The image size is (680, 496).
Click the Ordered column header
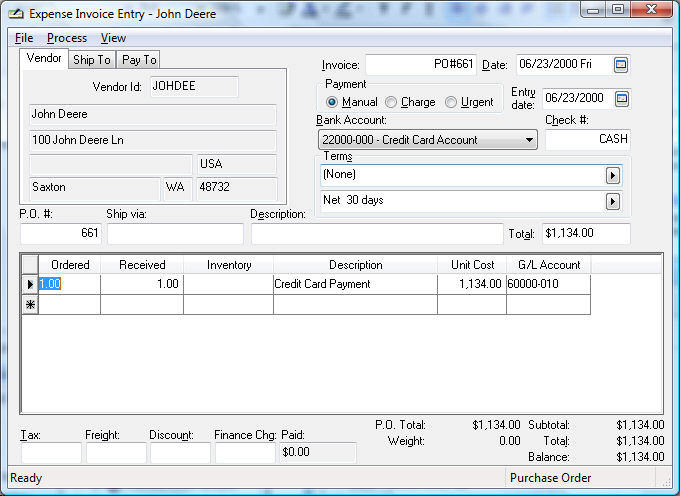(70, 265)
